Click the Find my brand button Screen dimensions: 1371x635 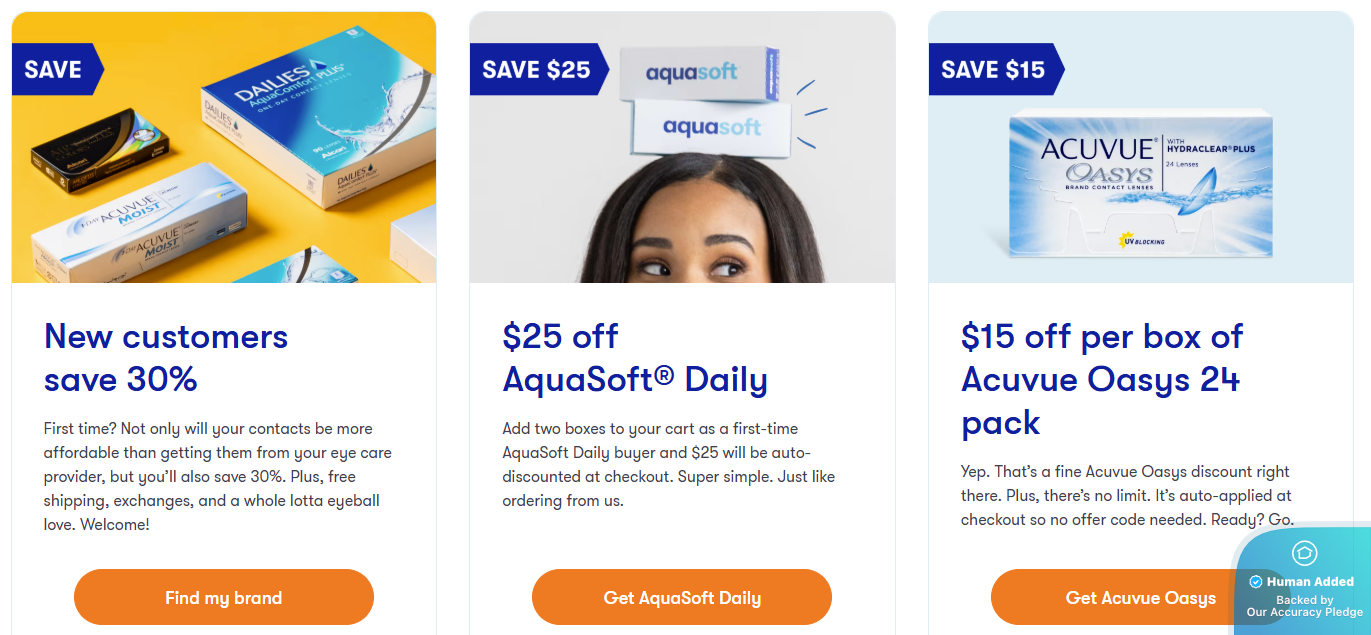(x=223, y=598)
